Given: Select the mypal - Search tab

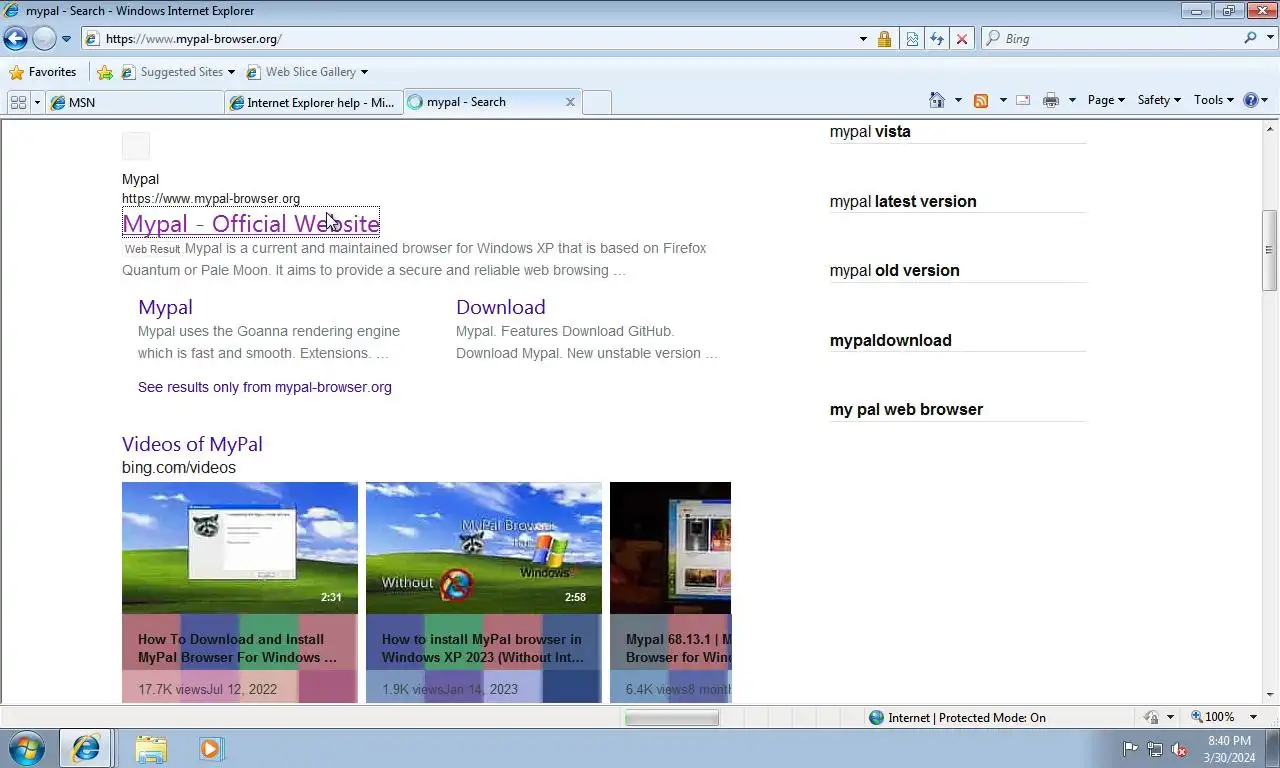Looking at the screenshot, I should 485,102.
